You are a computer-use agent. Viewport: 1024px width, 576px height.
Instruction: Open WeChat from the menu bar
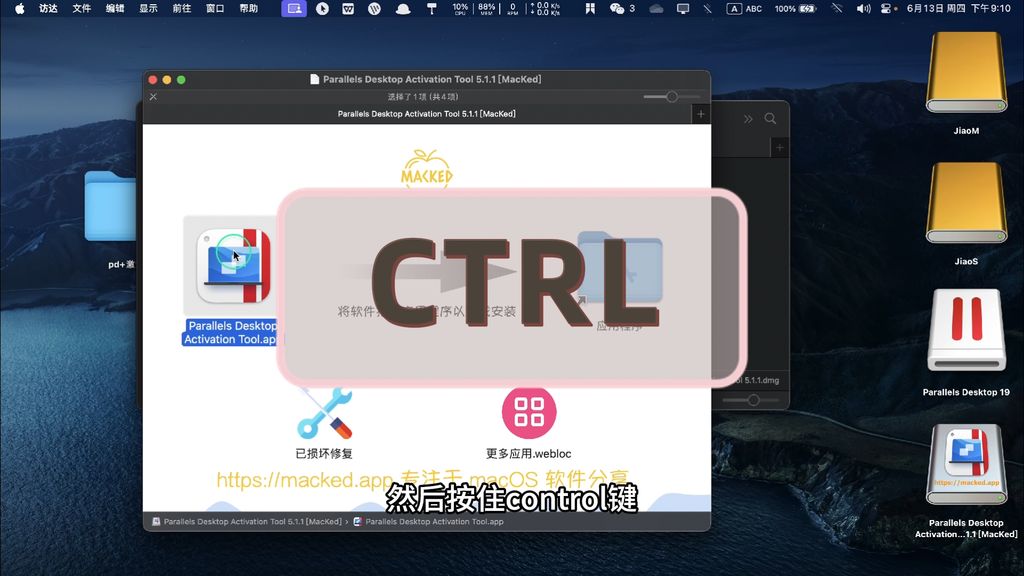click(621, 8)
